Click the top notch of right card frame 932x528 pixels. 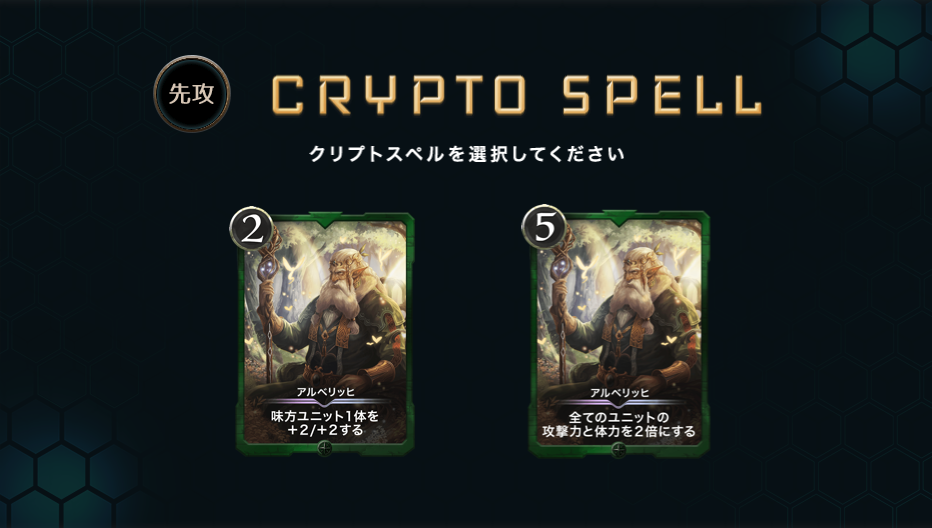click(619, 218)
